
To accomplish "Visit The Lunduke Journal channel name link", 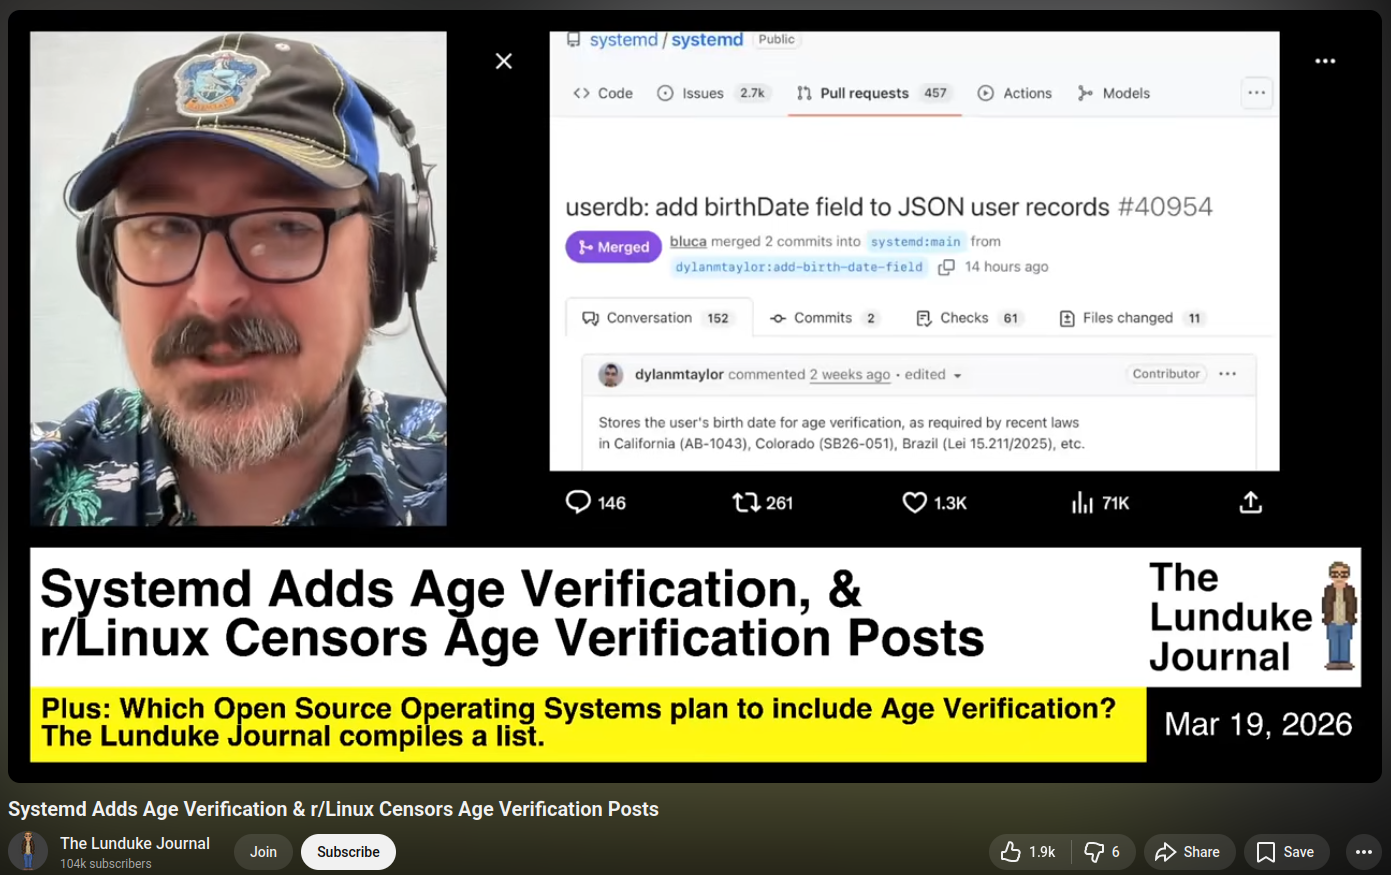I will point(135,843).
